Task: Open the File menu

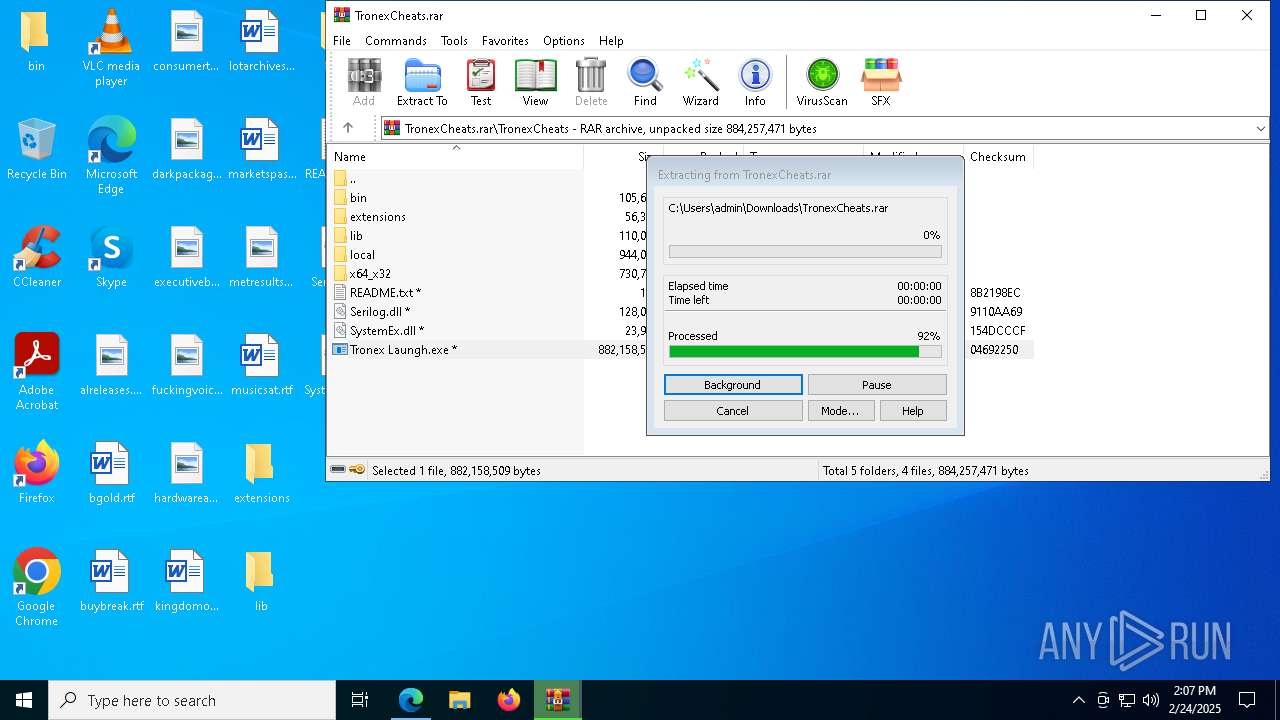Action: pos(342,41)
